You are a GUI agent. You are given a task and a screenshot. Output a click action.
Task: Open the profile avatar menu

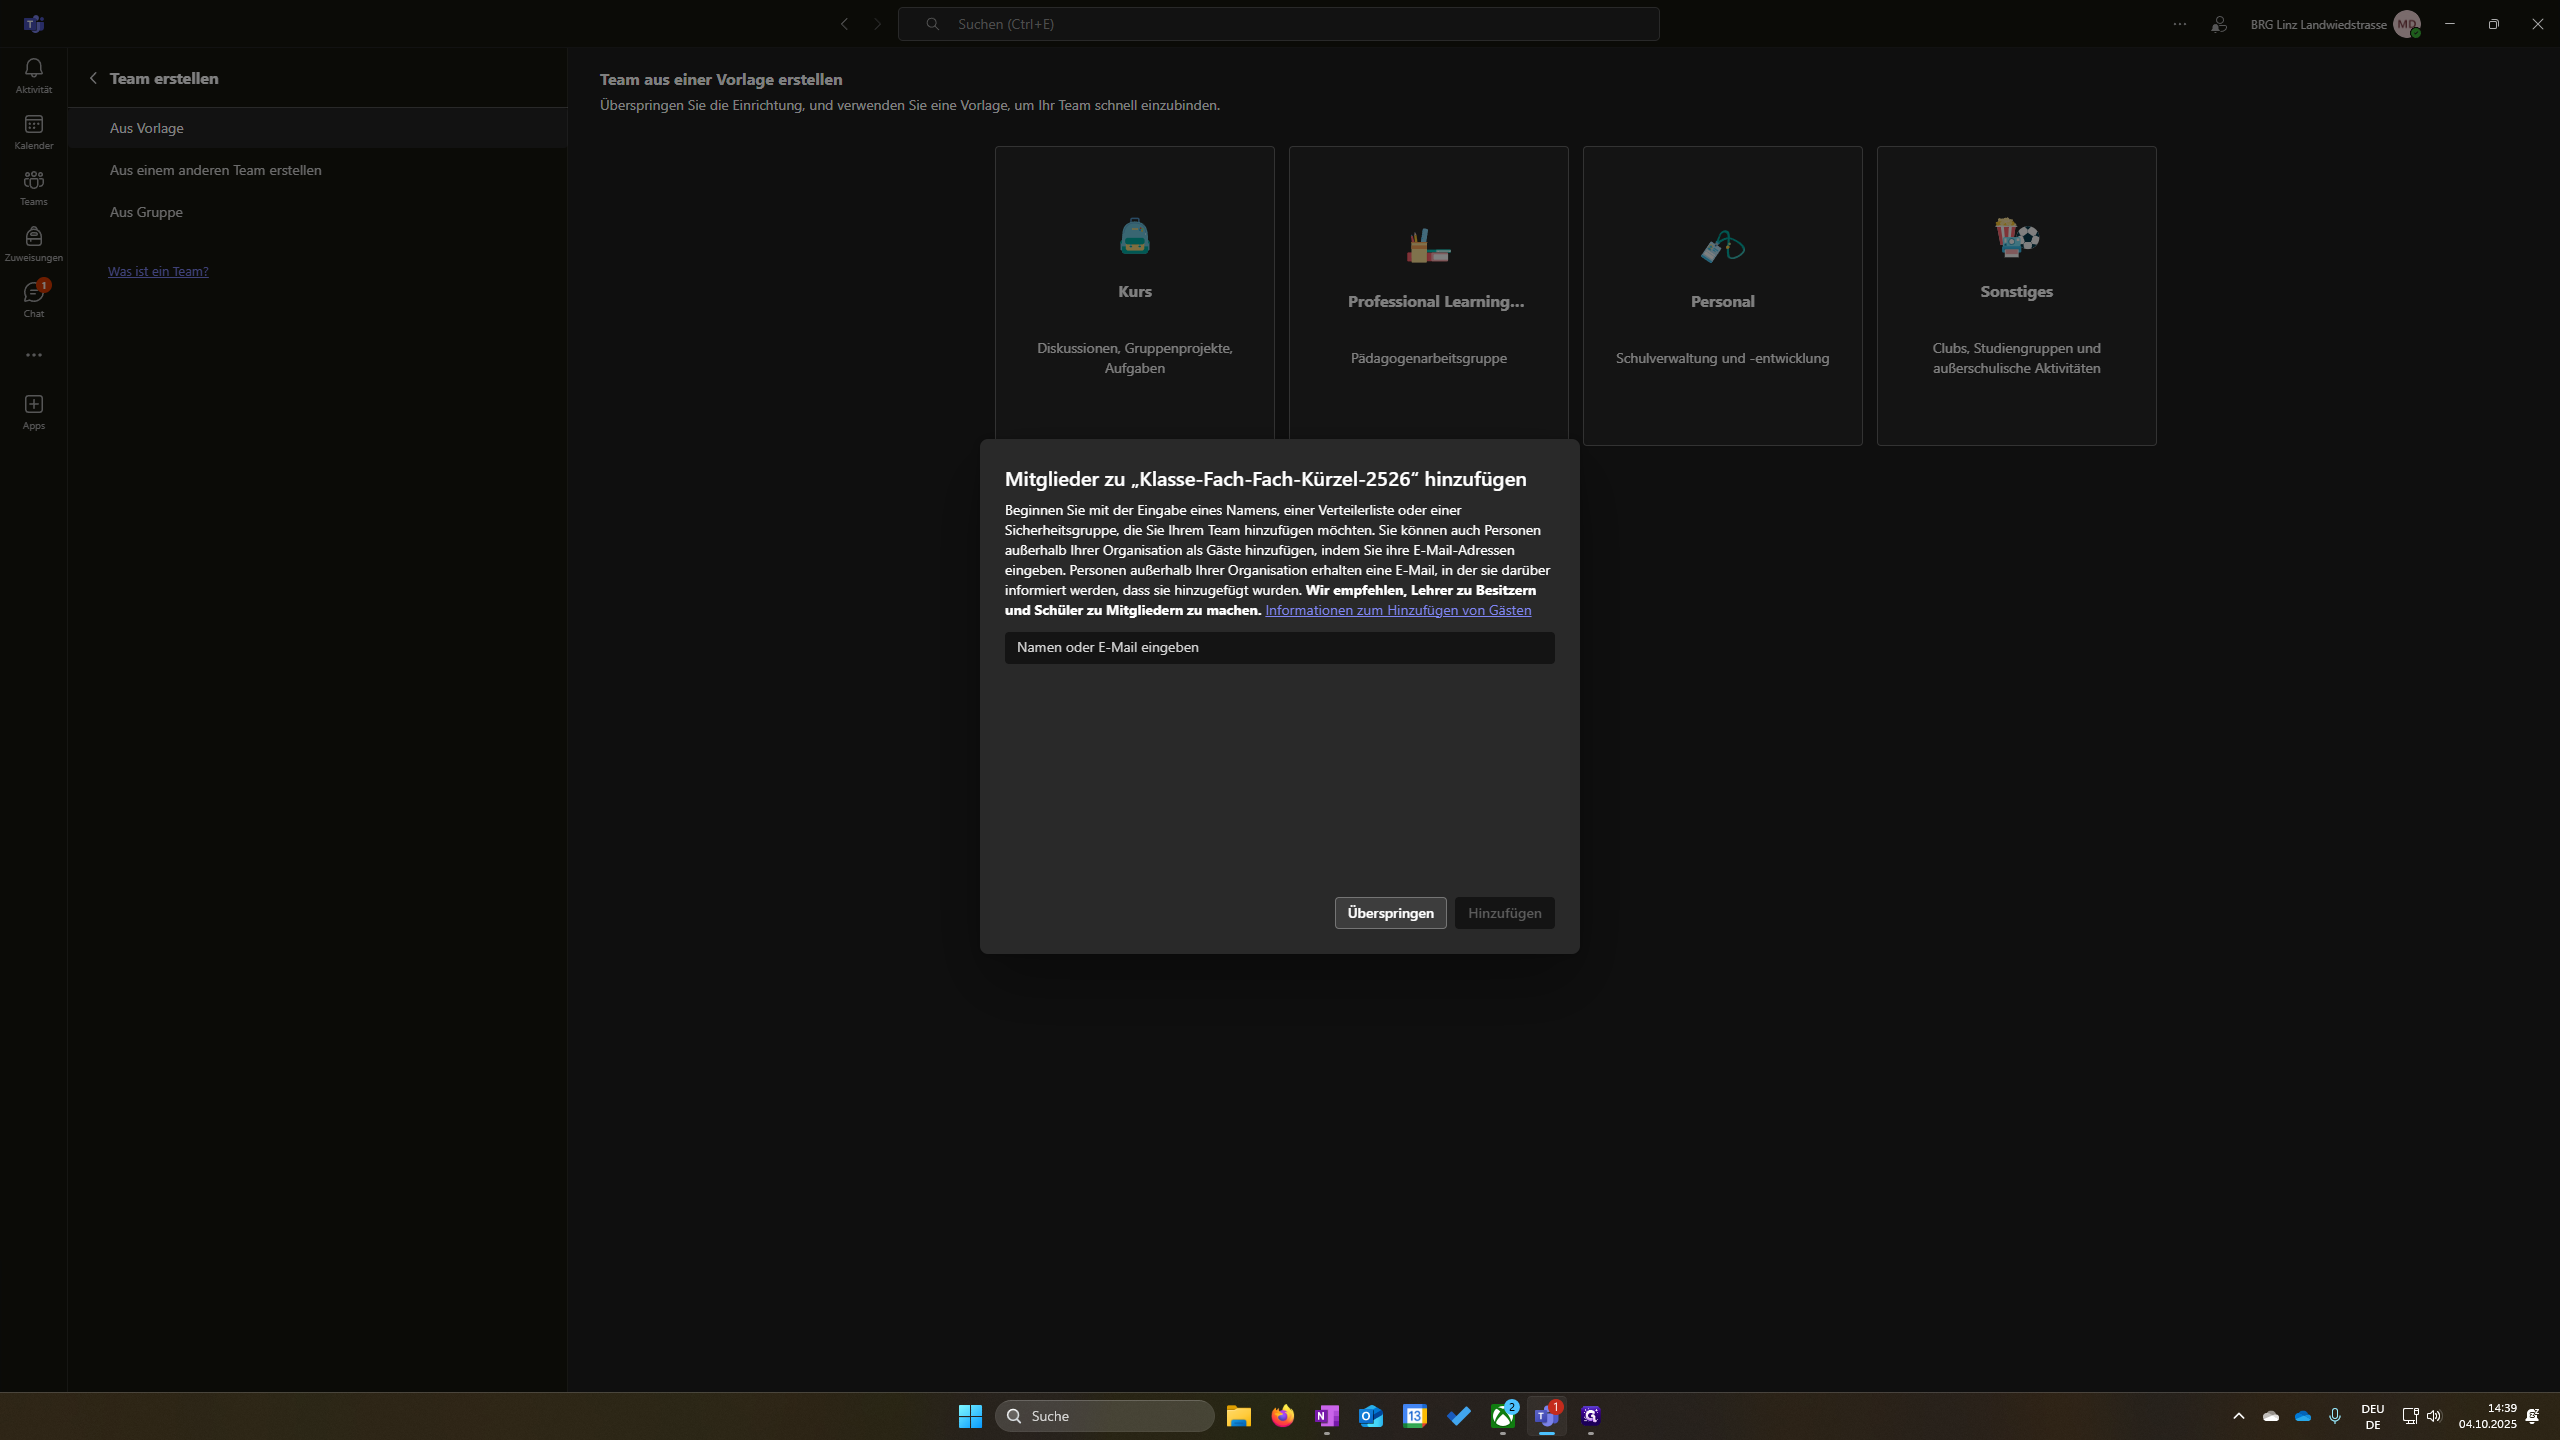(2406, 24)
